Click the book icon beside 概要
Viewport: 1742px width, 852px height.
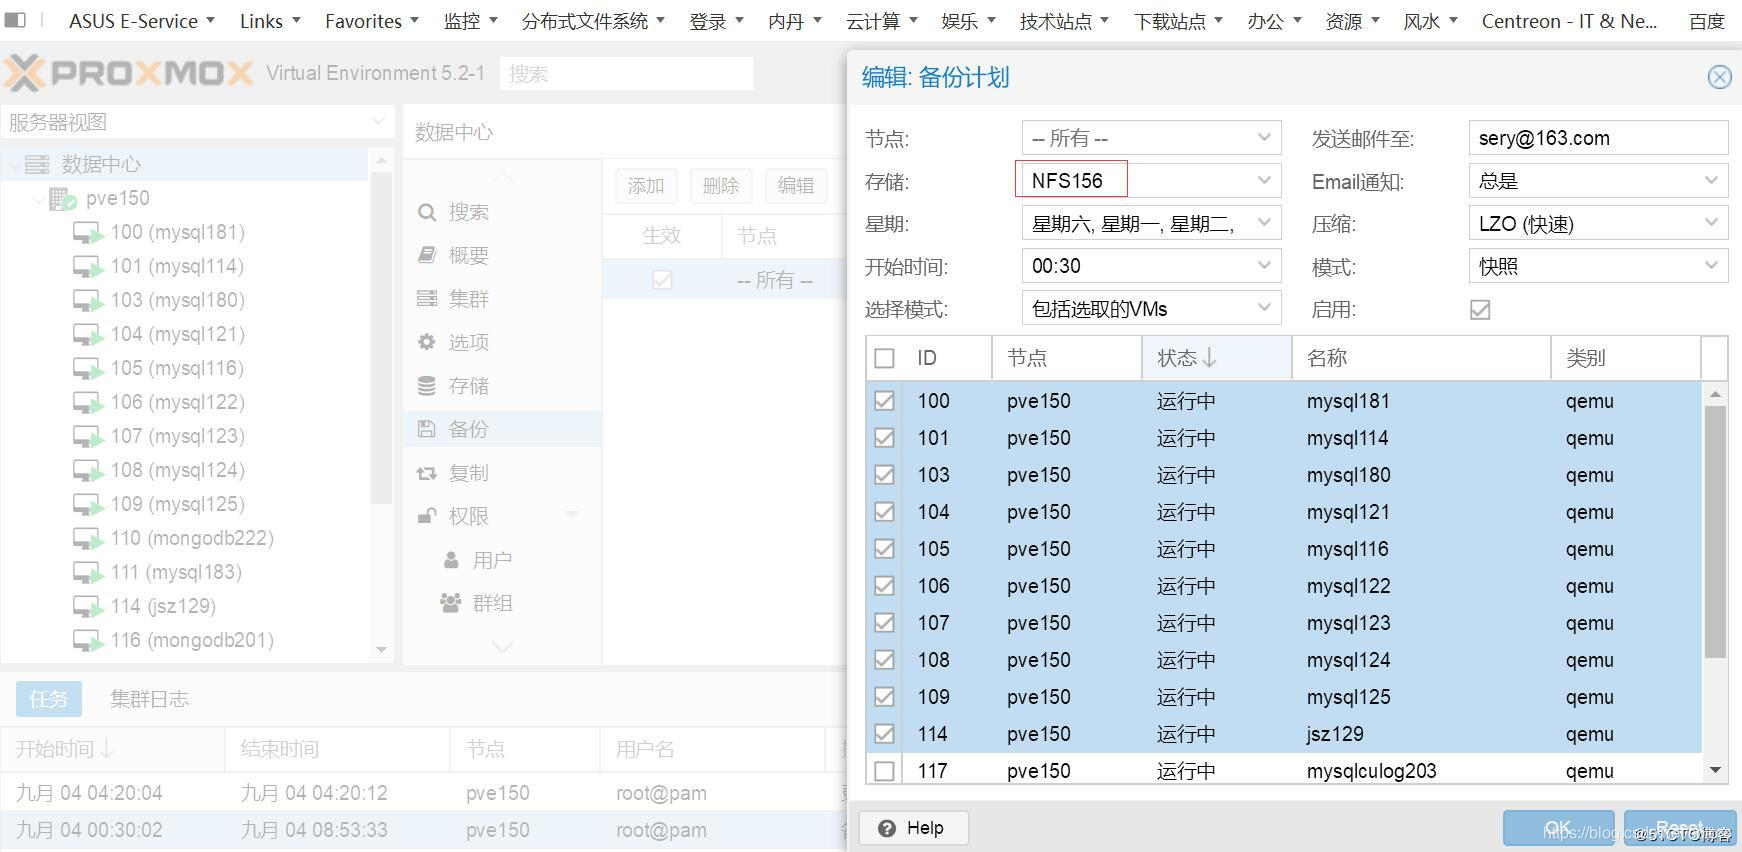(427, 255)
